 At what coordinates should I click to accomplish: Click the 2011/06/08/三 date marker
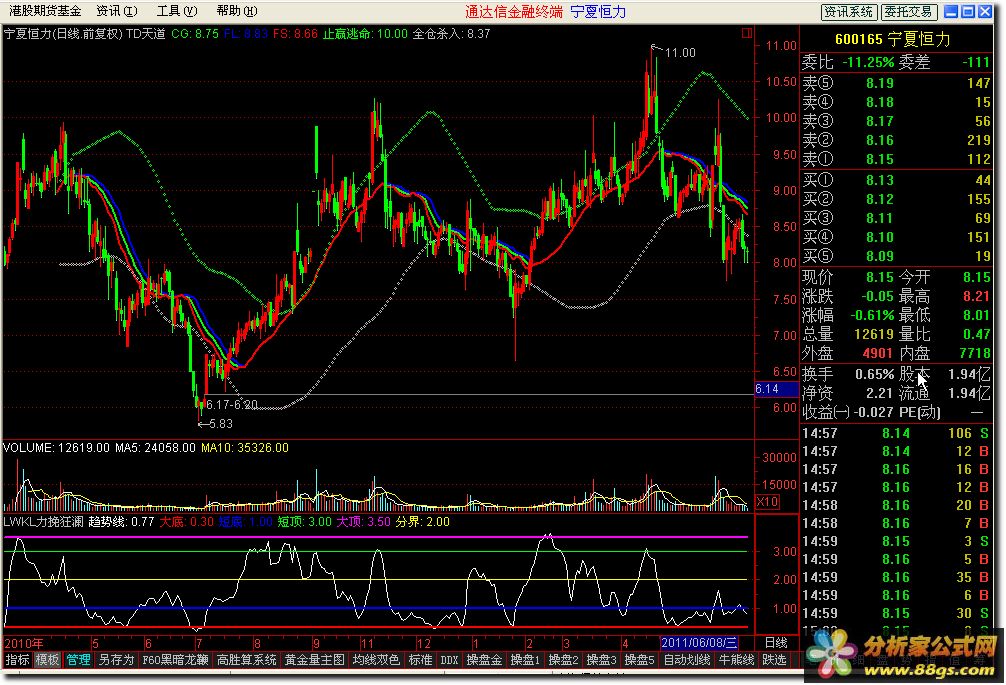tap(699, 643)
